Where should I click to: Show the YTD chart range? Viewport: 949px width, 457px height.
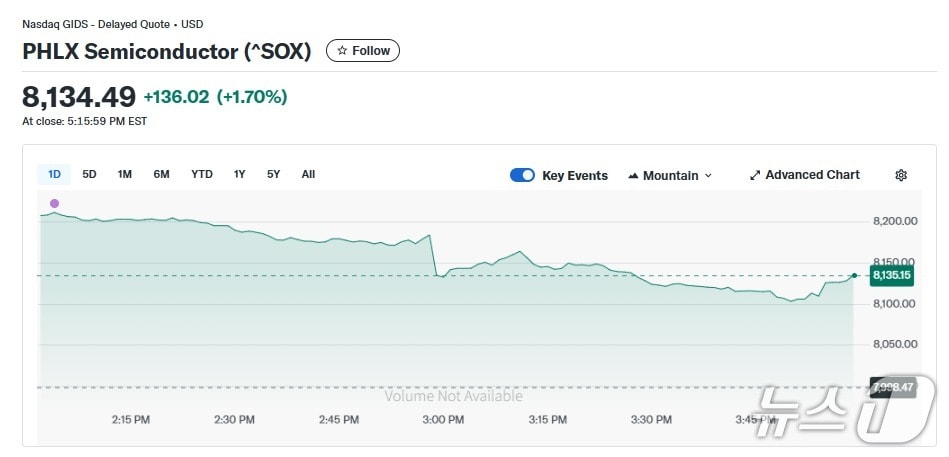click(202, 174)
